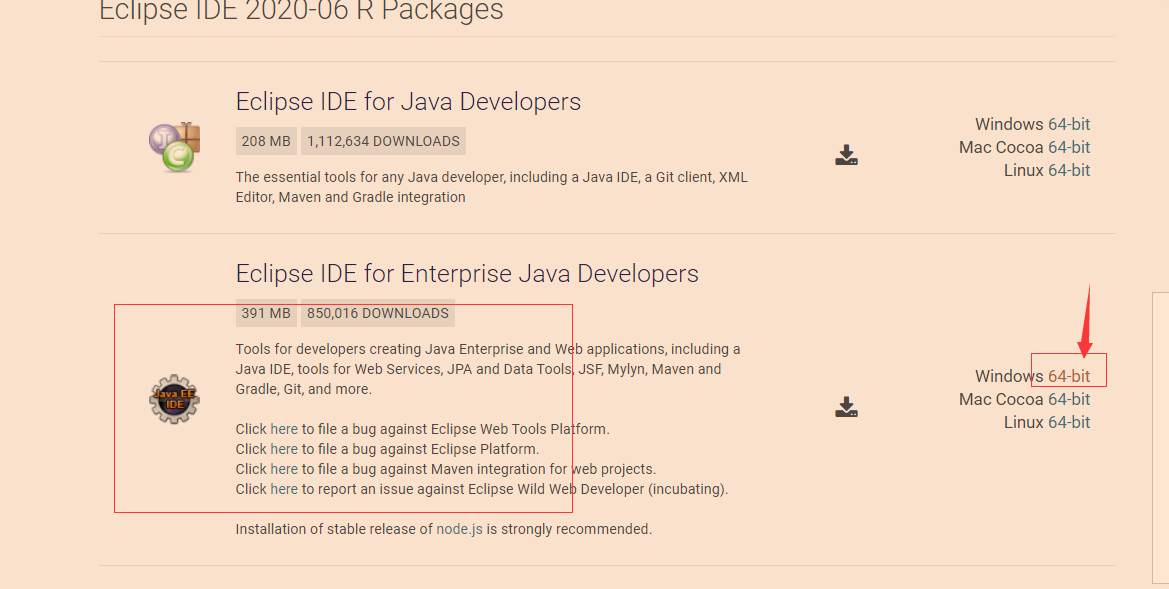This screenshot has height=589, width=1169.
Task: Click the 391 MB size badge
Action: click(265, 313)
